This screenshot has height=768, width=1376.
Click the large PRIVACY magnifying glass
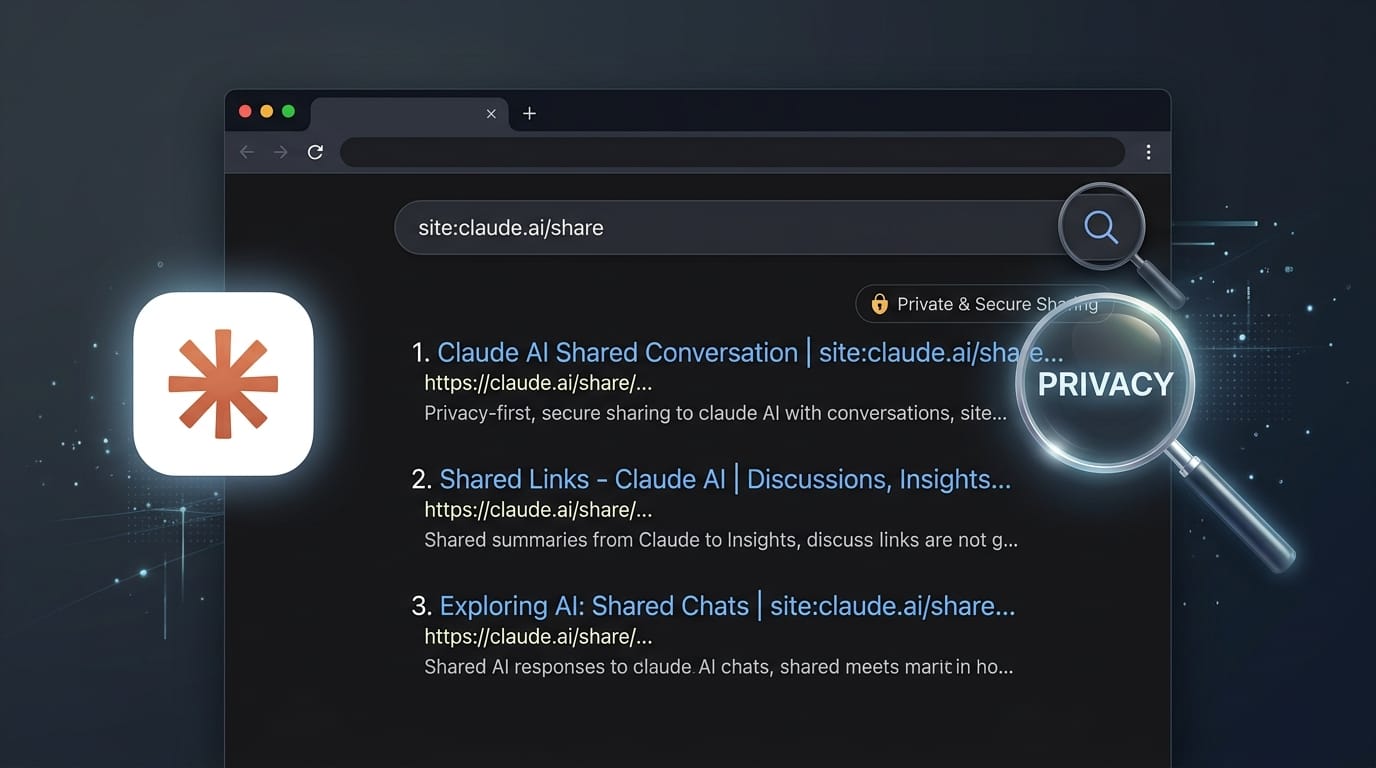(x=1105, y=382)
